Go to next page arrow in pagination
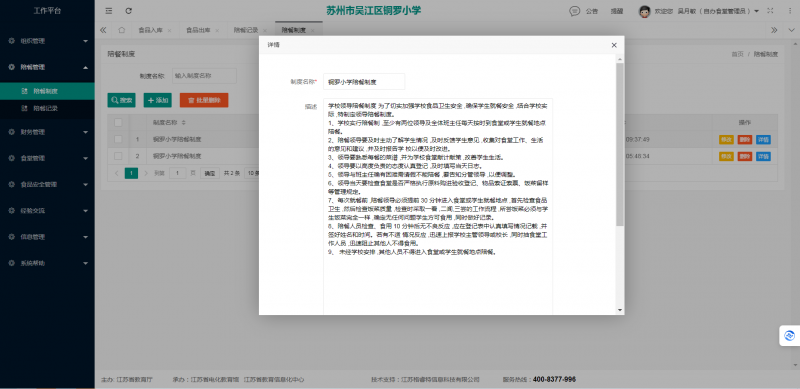Screen dimensions: 800x389 (146, 173)
